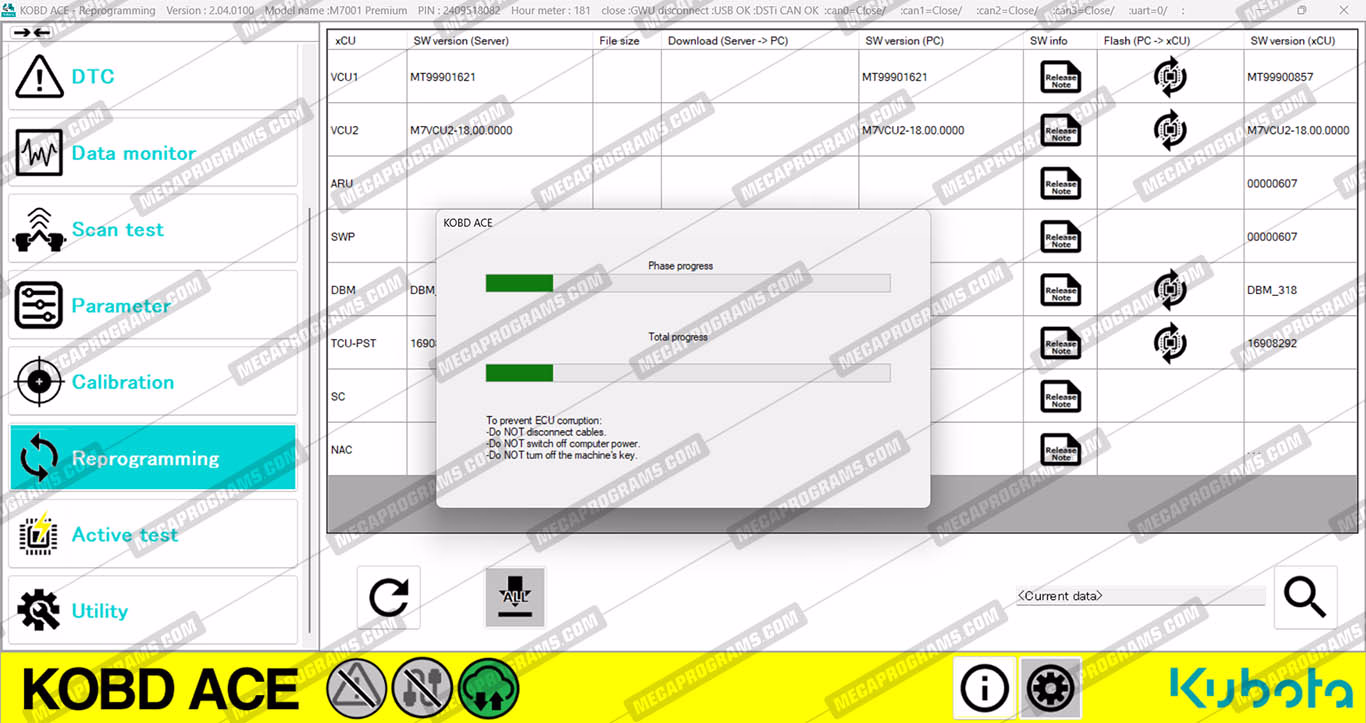Switch to the Parameter section
Screen dimensions: 1366x723
[153, 306]
